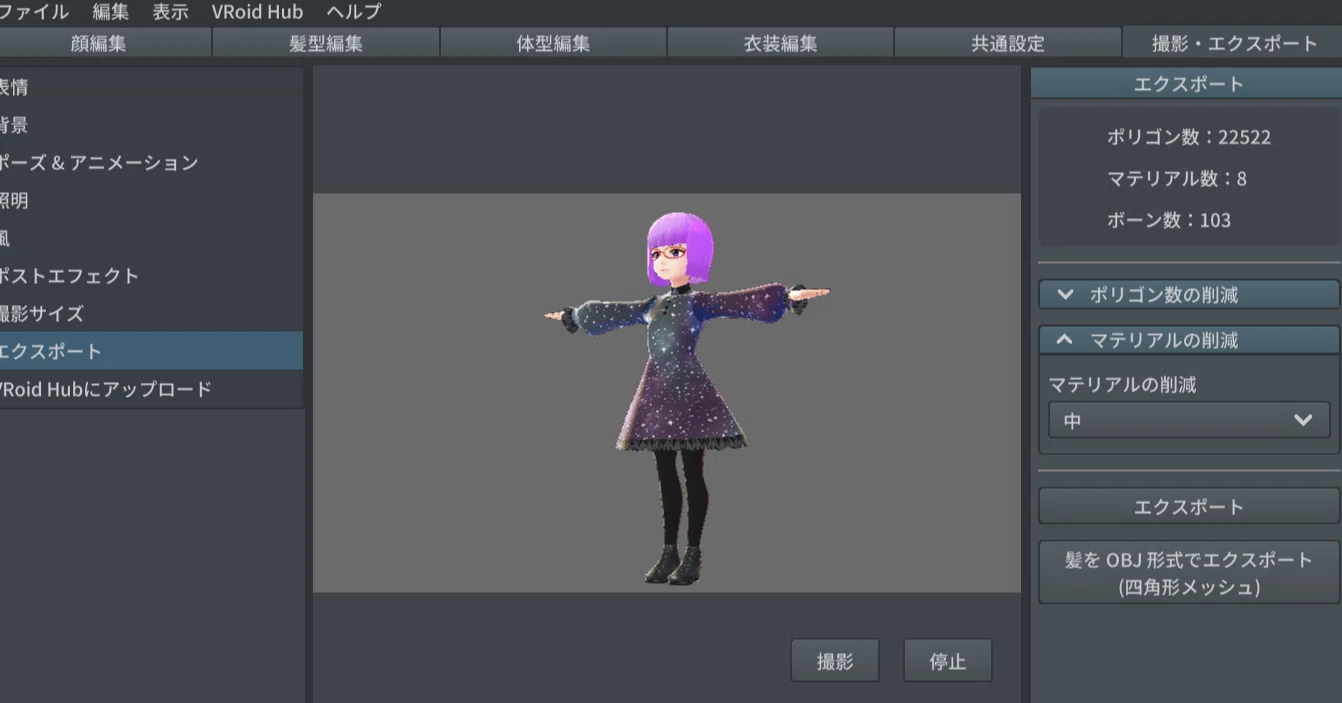
Task: Select エクスポート in the left sidebar
Action: pyautogui.click(x=150, y=351)
